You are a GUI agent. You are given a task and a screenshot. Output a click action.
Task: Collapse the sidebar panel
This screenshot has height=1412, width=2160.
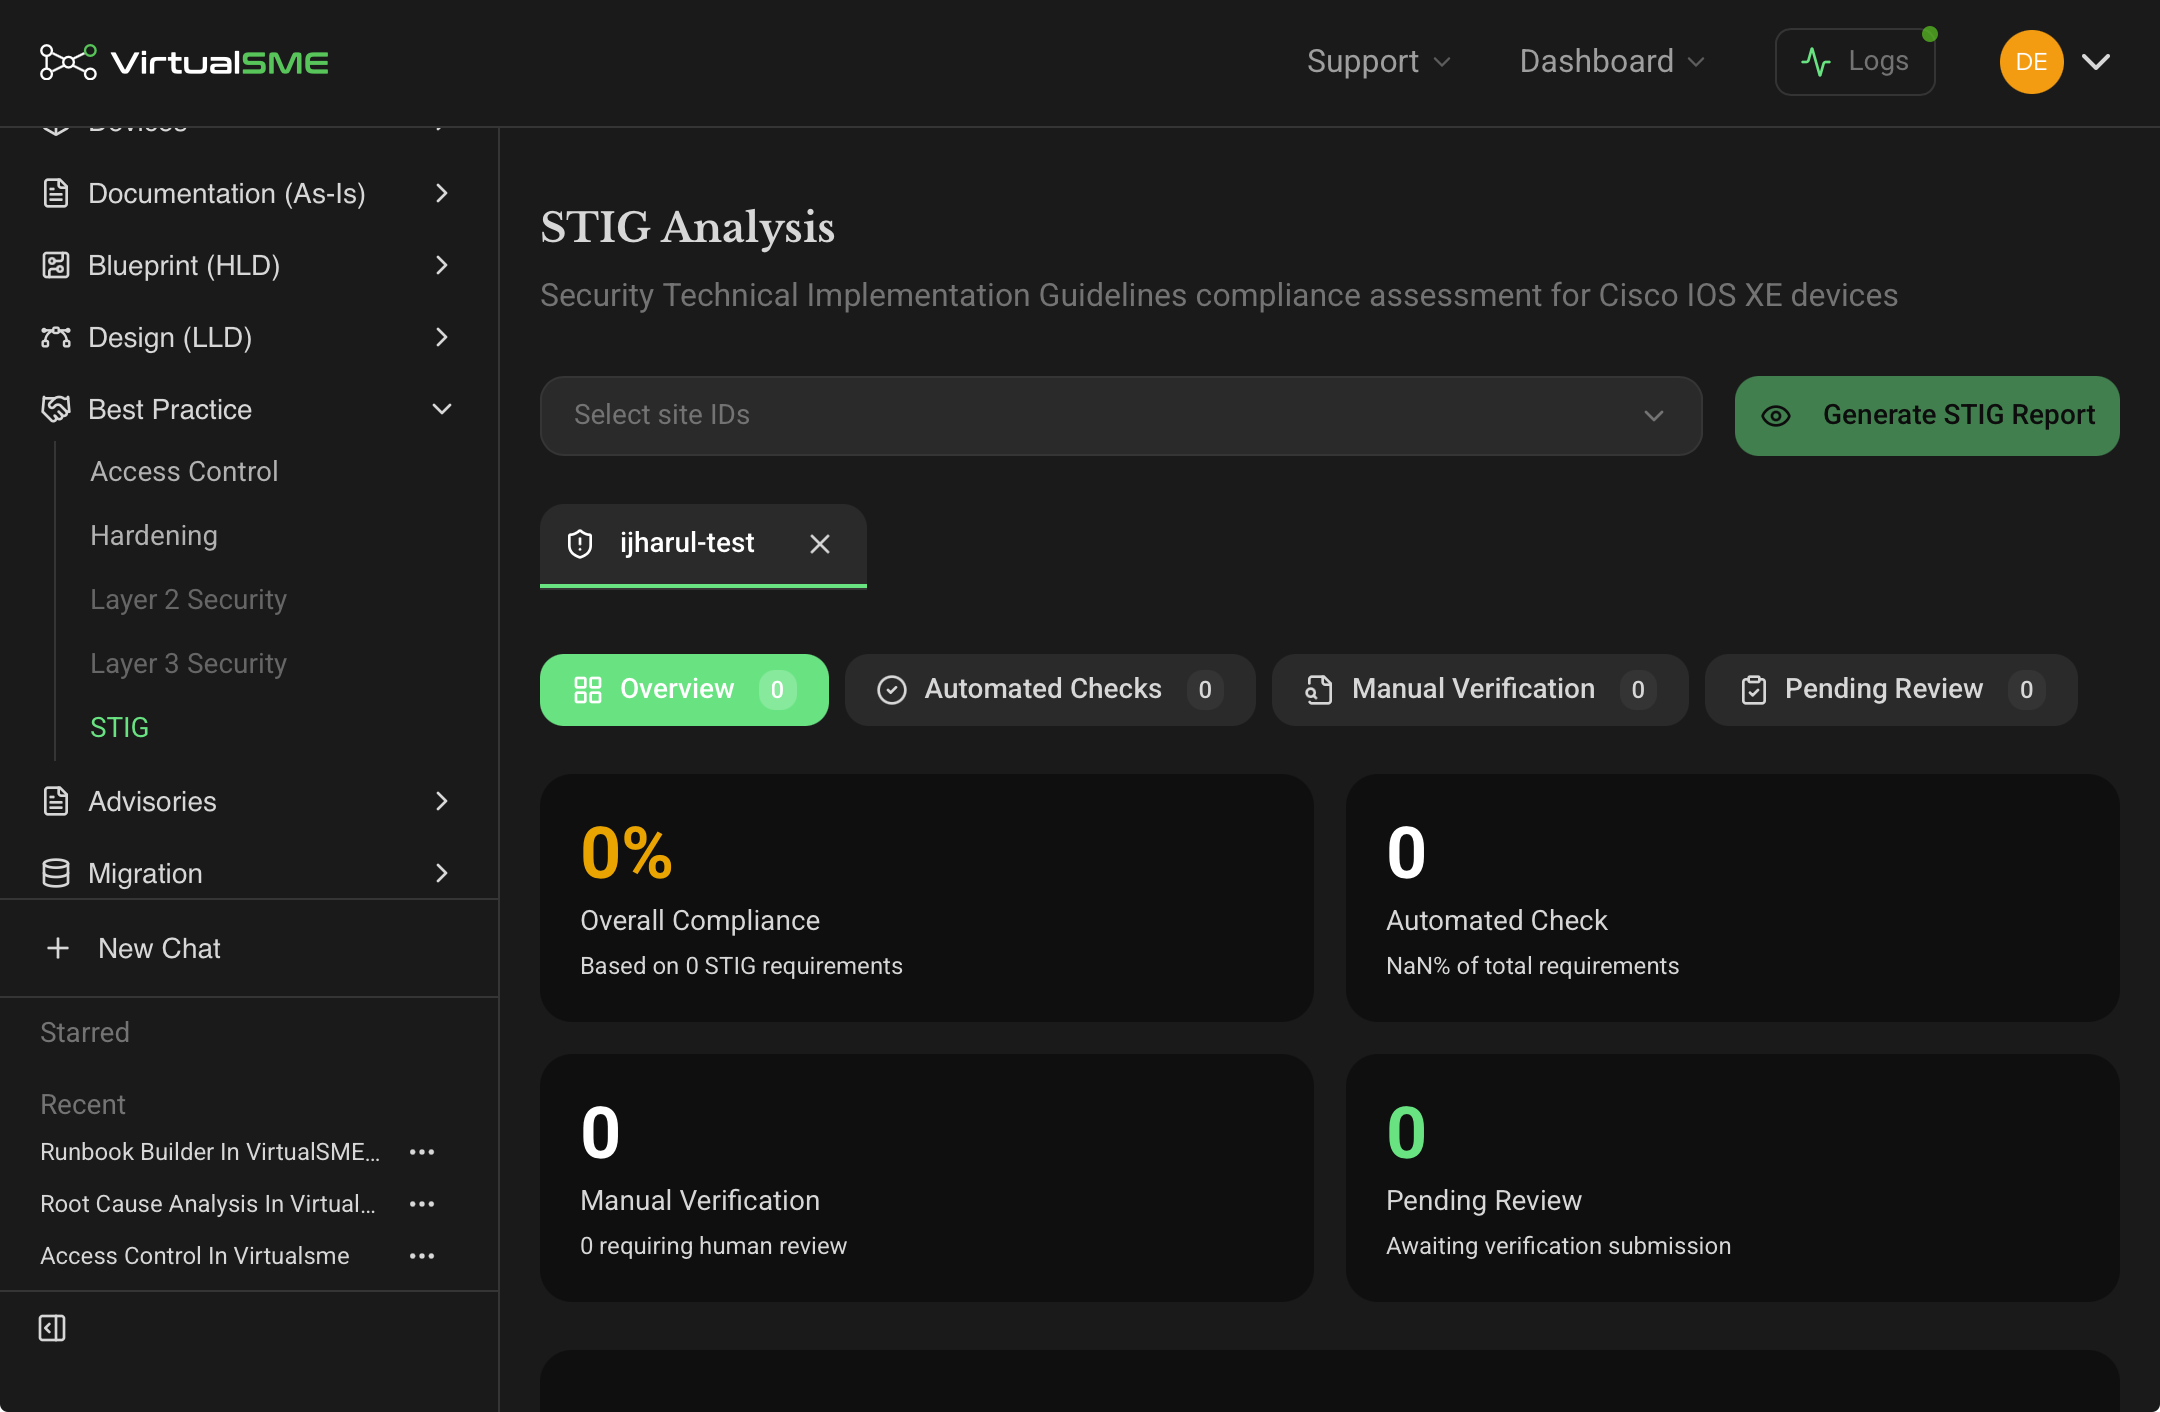point(52,1328)
